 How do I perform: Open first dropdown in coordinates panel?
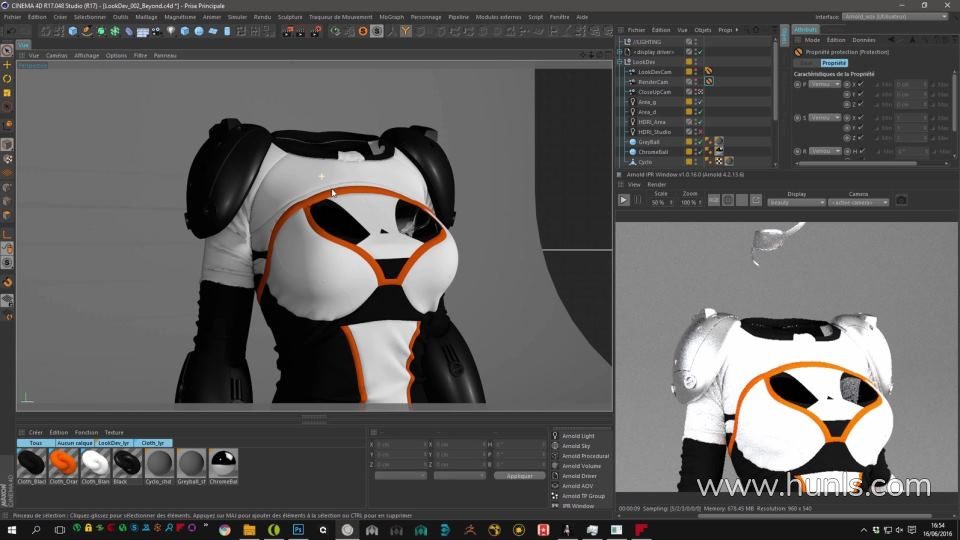point(400,475)
